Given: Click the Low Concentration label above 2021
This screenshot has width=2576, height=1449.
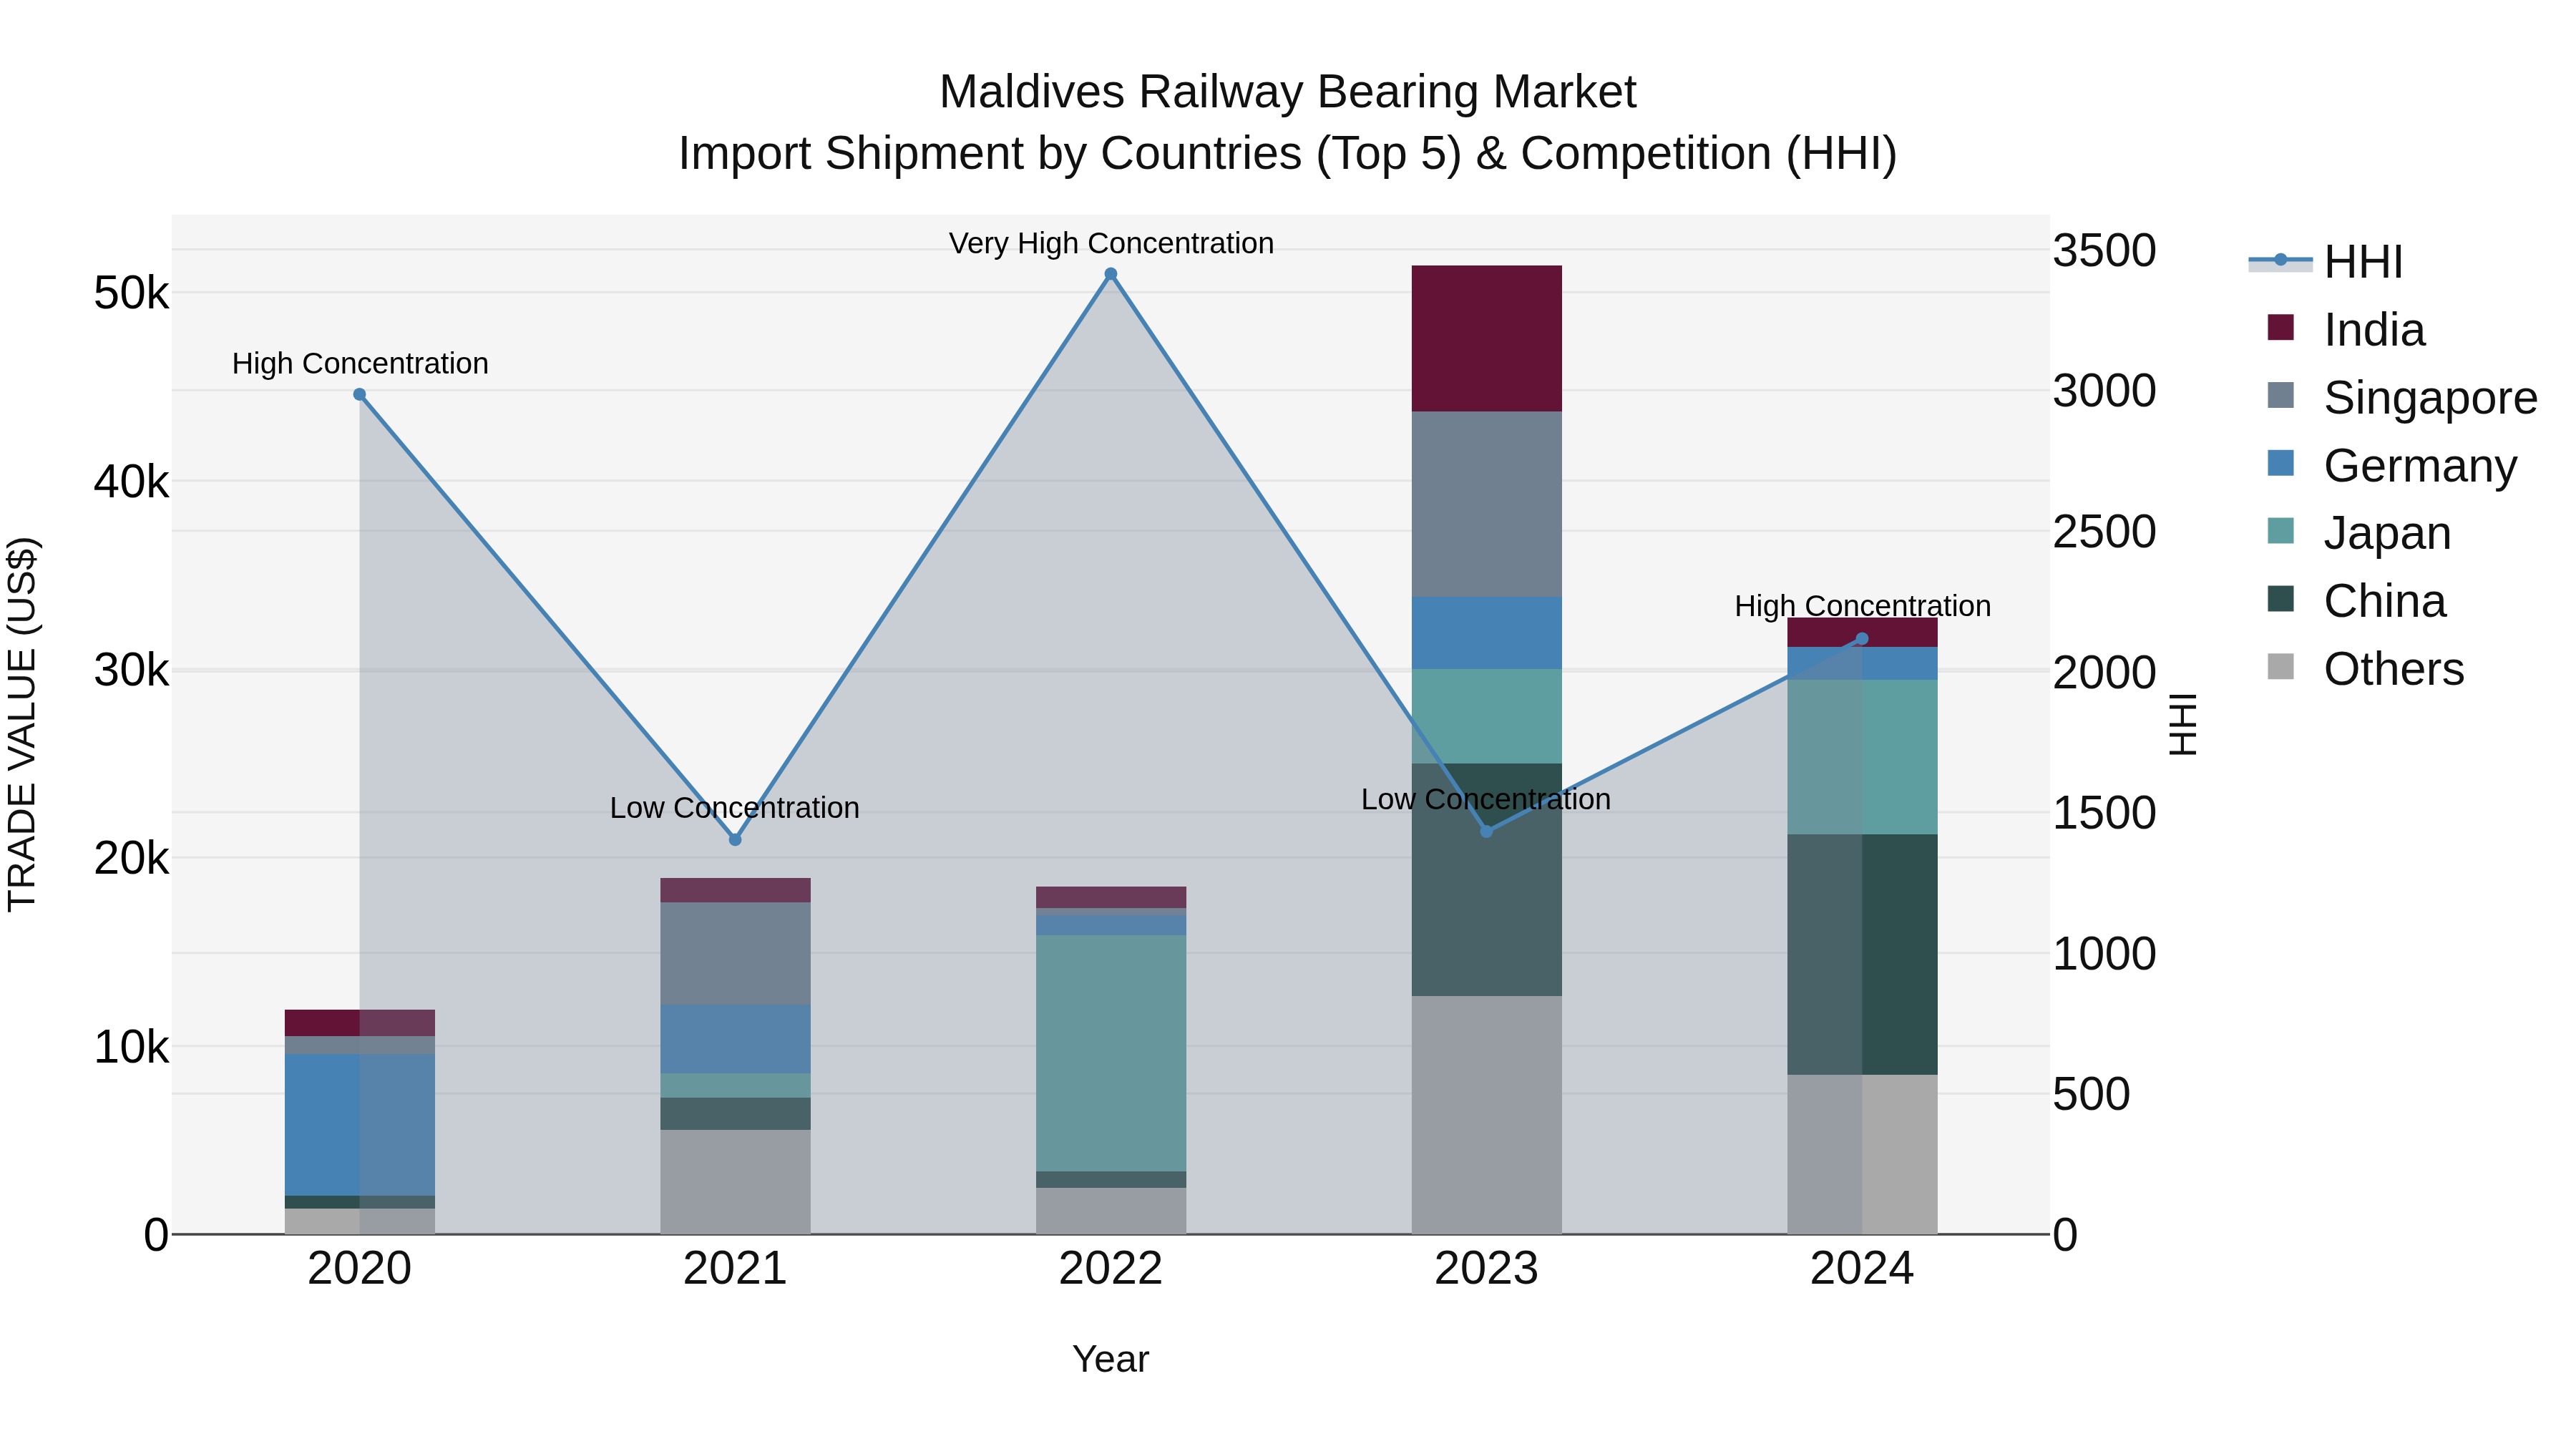Looking at the screenshot, I should click(735, 808).
